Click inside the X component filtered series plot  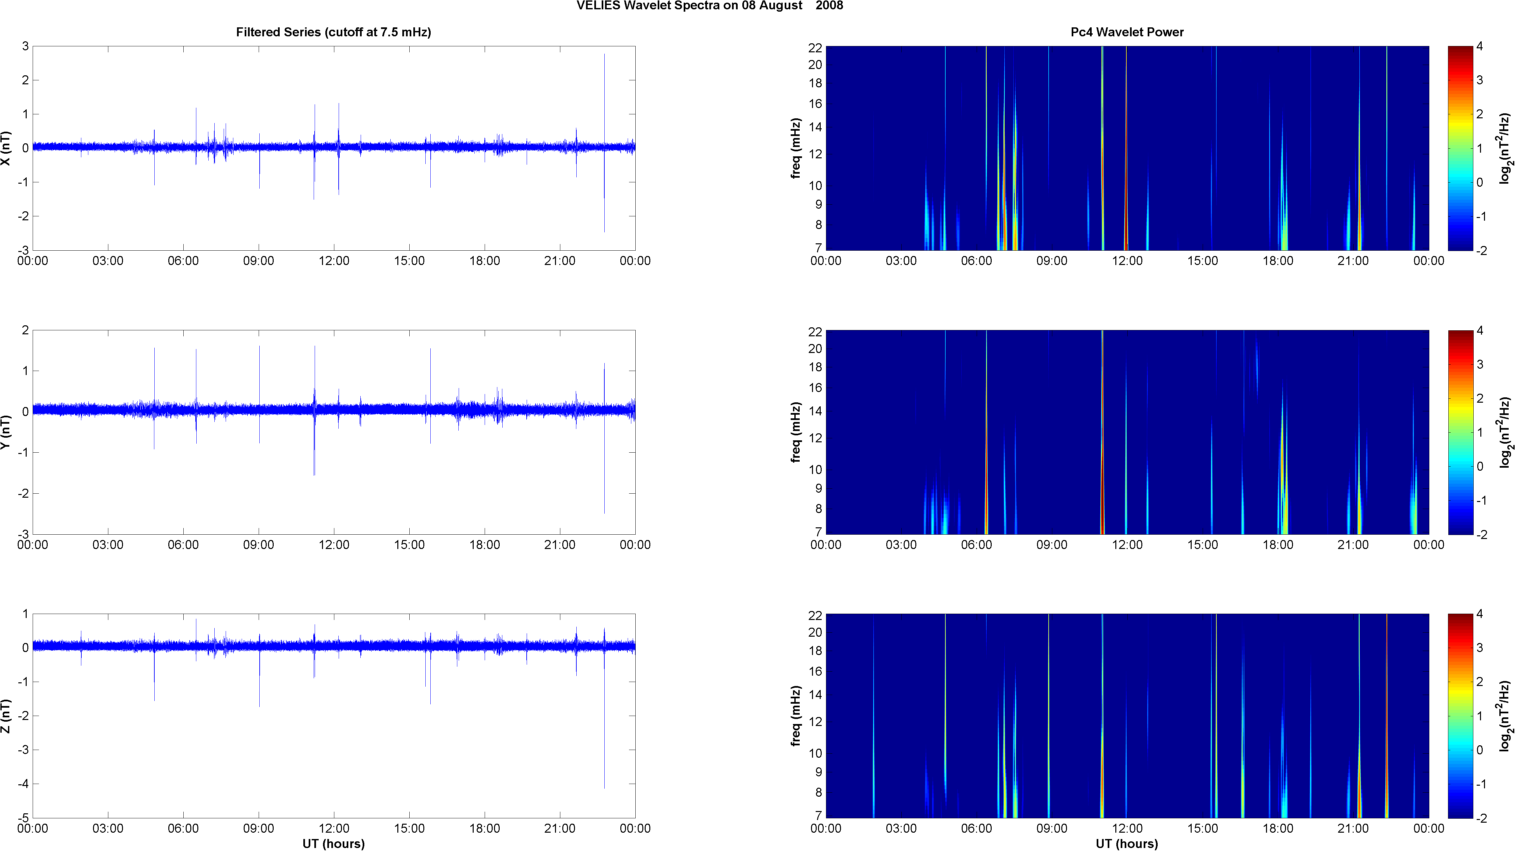[334, 148]
